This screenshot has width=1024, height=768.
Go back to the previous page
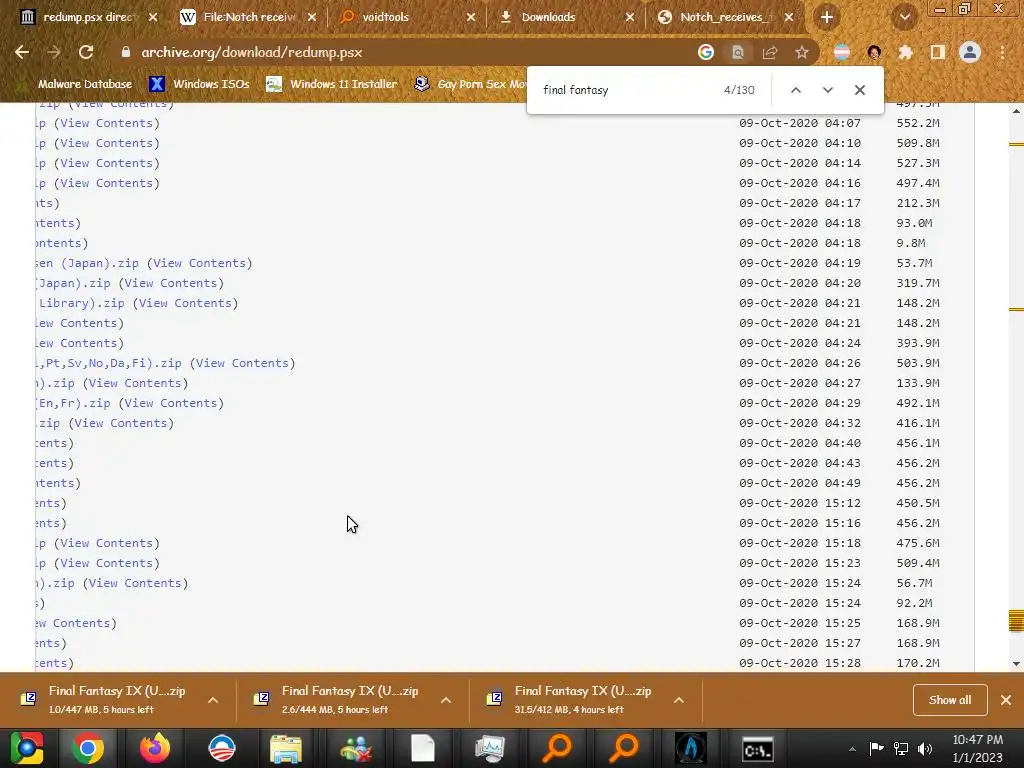click(22, 52)
